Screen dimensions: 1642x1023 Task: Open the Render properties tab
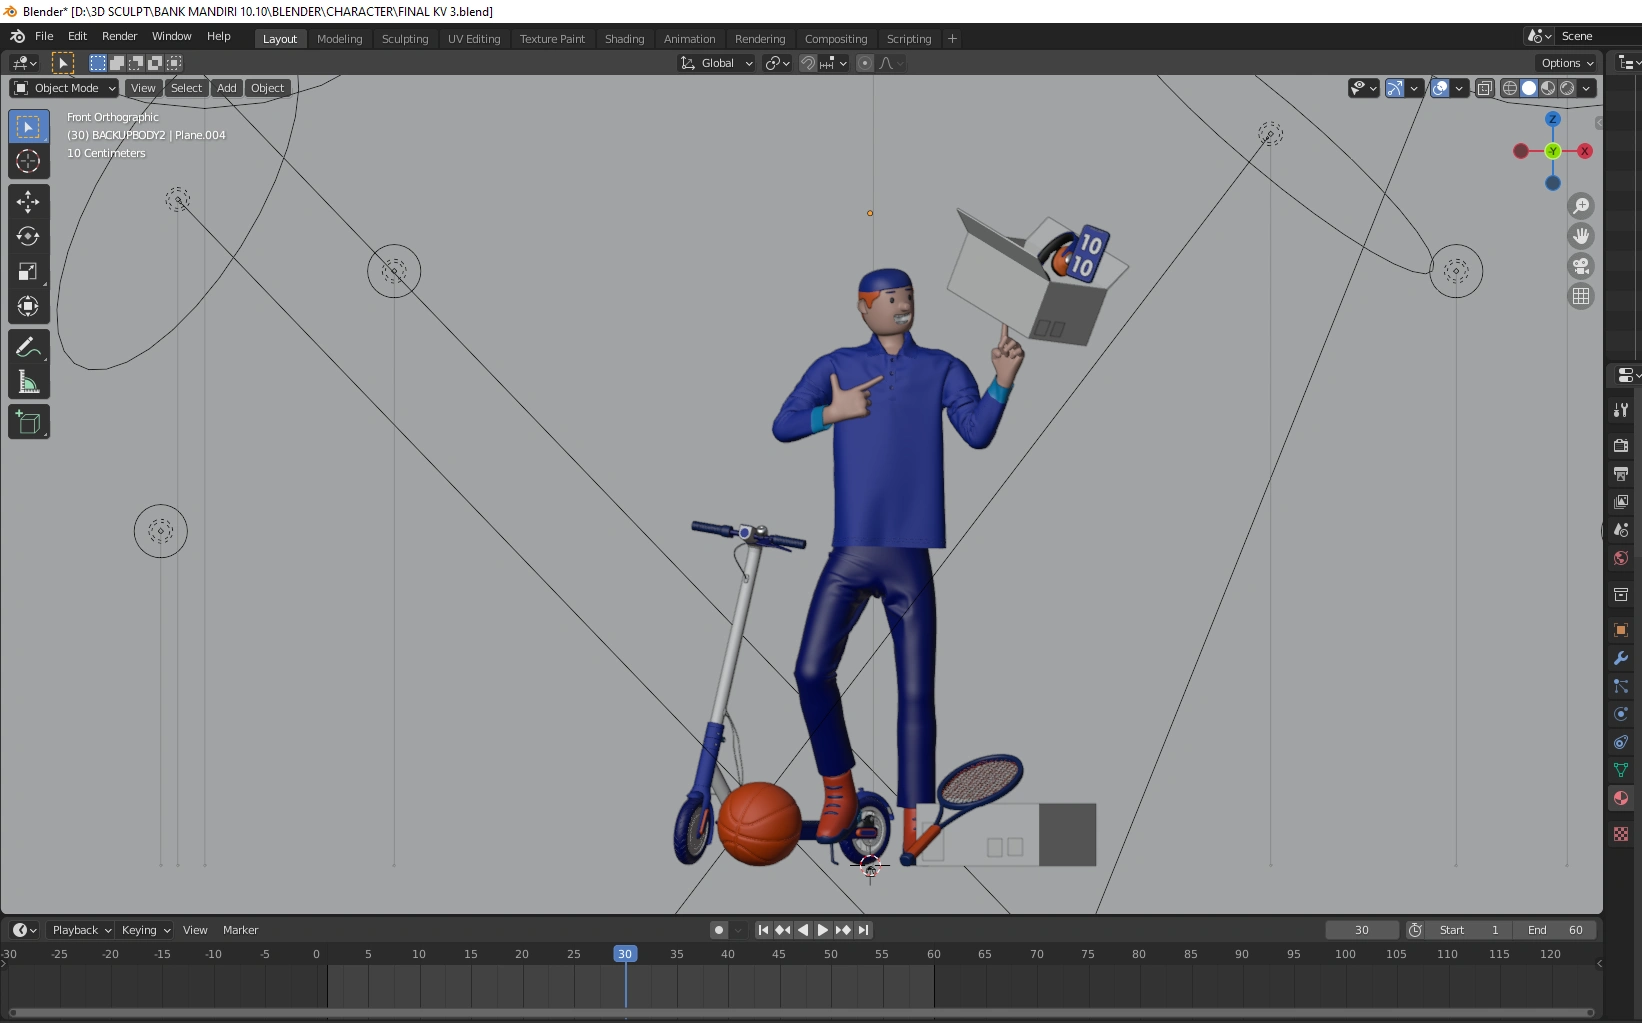(x=1621, y=446)
